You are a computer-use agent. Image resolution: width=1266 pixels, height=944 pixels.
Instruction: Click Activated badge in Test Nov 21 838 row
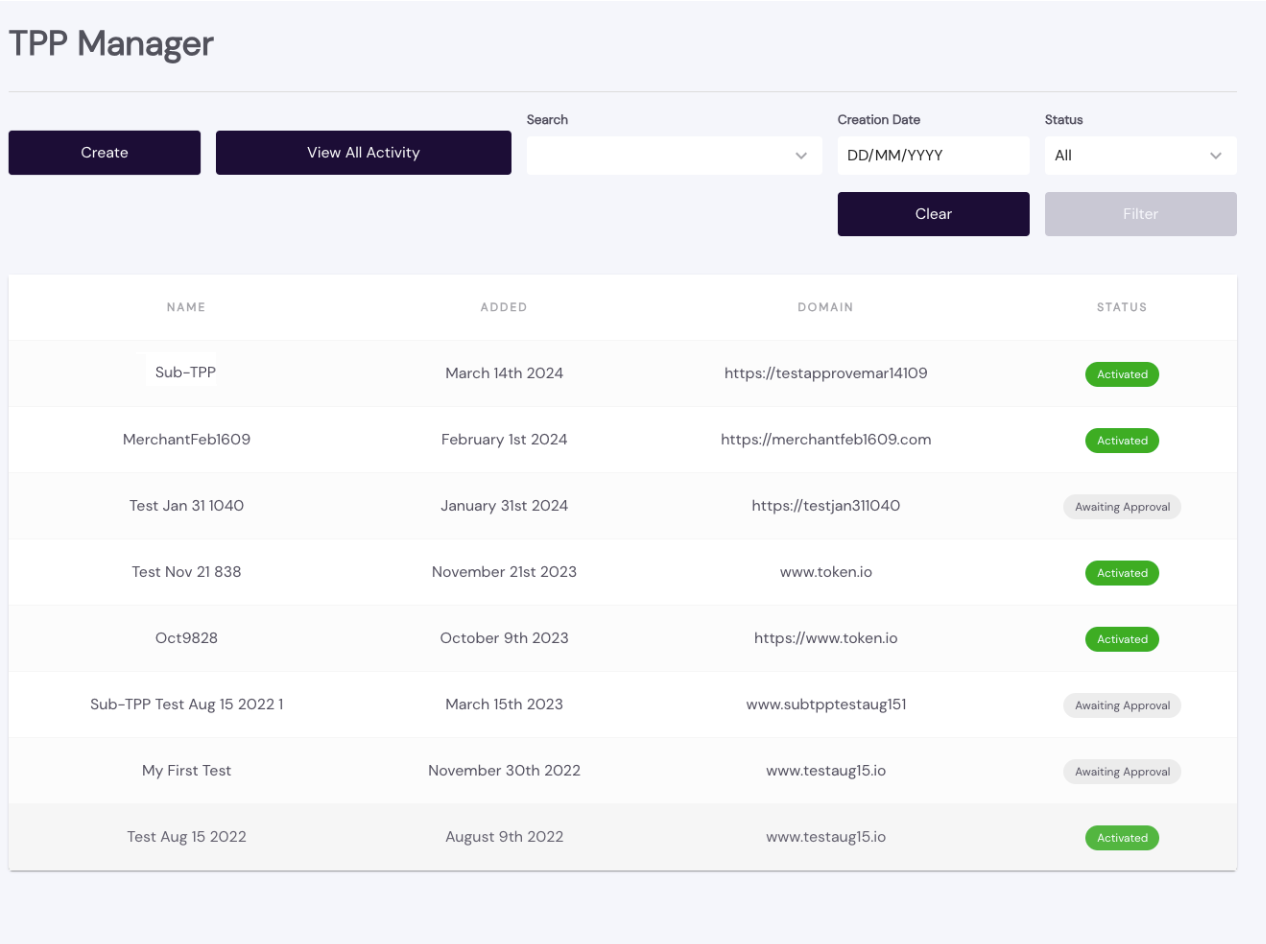coord(1121,573)
